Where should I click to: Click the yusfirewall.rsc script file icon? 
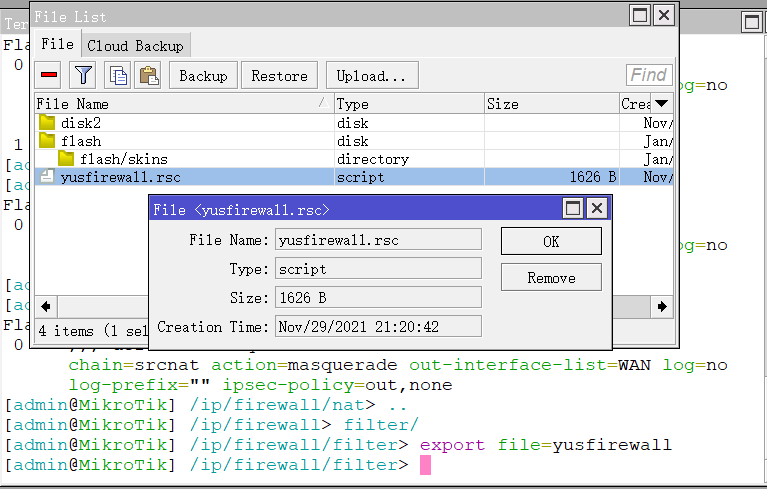pyautogui.click(x=46, y=177)
